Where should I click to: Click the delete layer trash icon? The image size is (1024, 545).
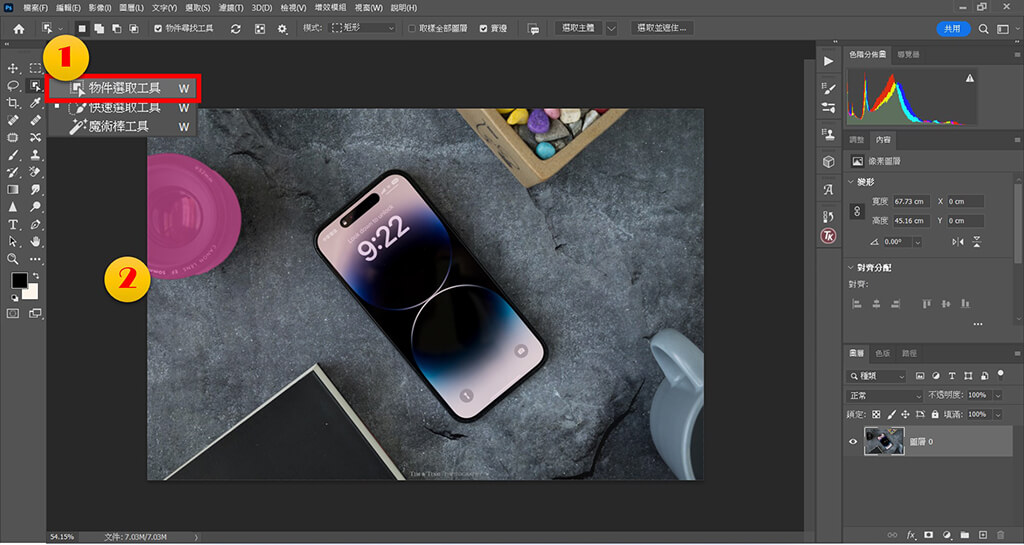click(x=1000, y=535)
